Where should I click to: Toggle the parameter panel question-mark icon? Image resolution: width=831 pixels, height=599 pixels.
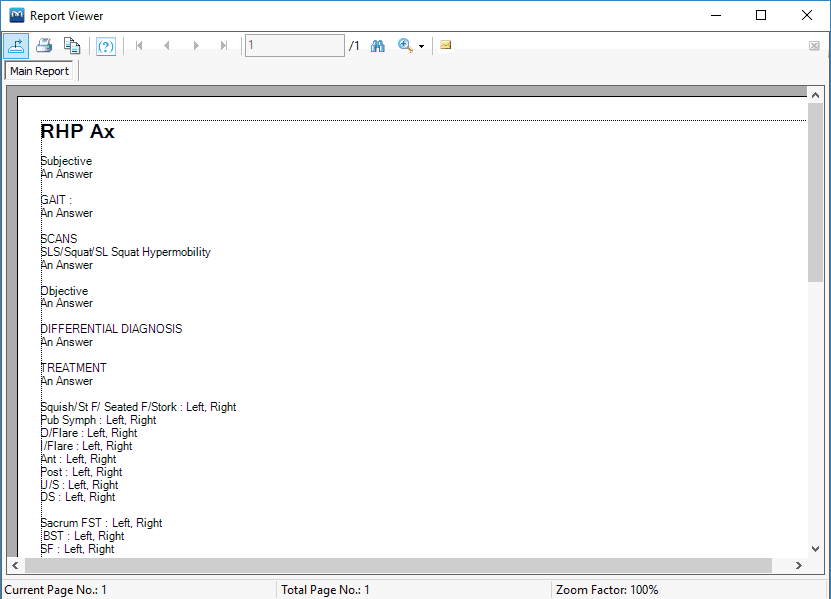pos(106,46)
